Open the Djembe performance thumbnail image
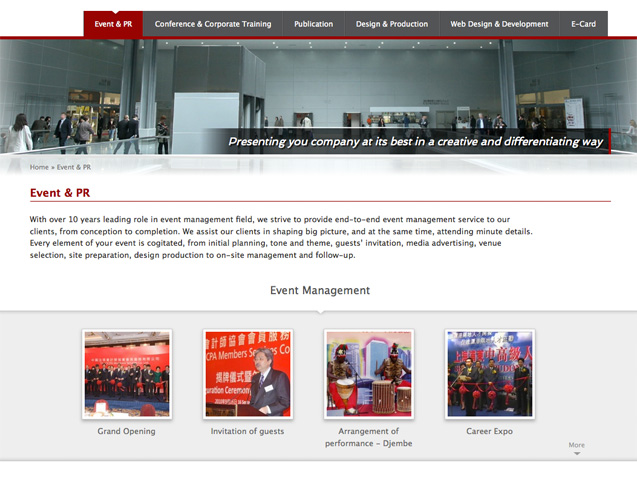 click(368, 374)
